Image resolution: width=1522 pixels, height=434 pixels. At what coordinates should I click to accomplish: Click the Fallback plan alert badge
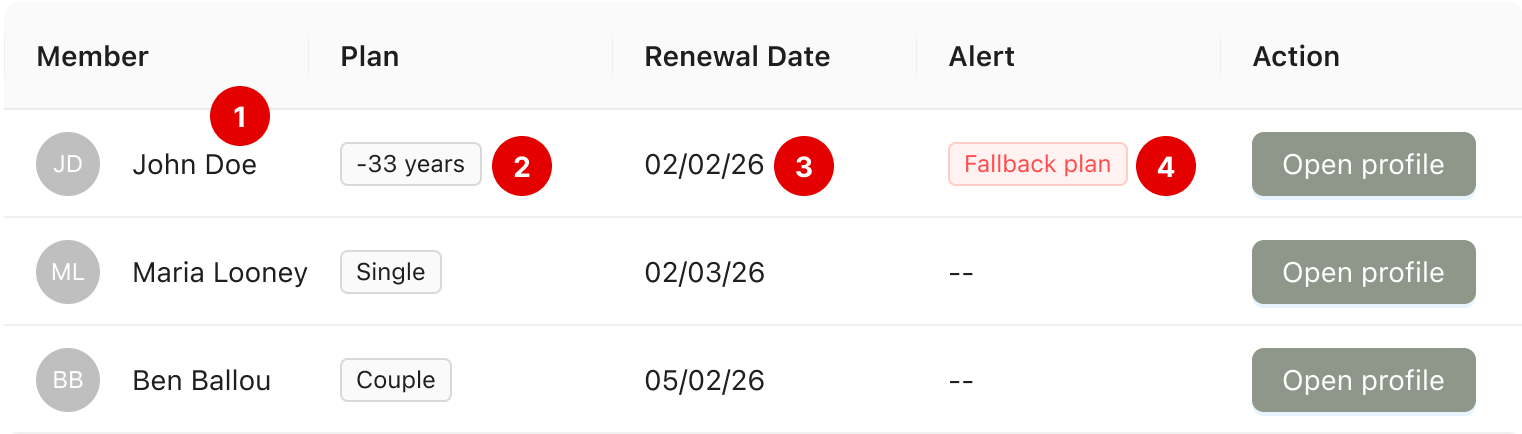click(x=1038, y=164)
